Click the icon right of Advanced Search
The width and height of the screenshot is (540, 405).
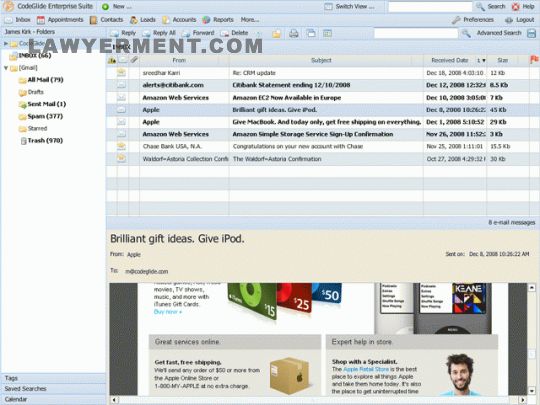click(531, 33)
